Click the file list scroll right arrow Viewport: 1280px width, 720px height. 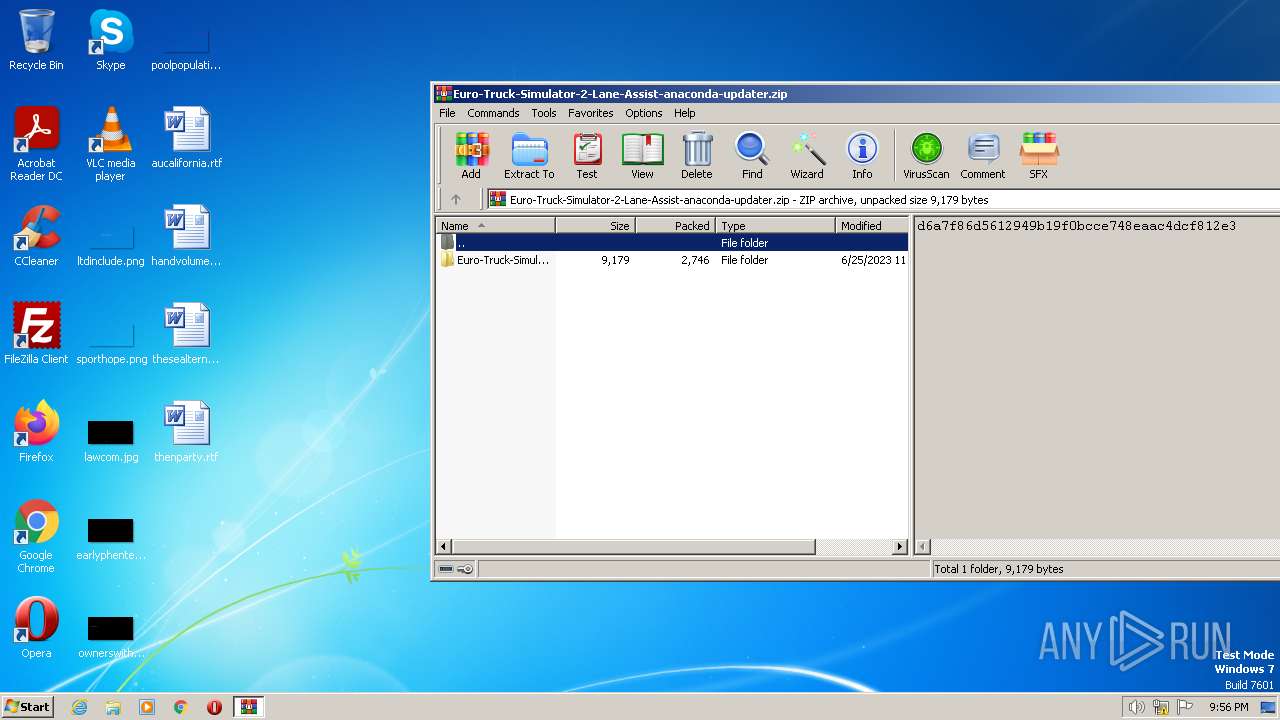(x=900, y=547)
